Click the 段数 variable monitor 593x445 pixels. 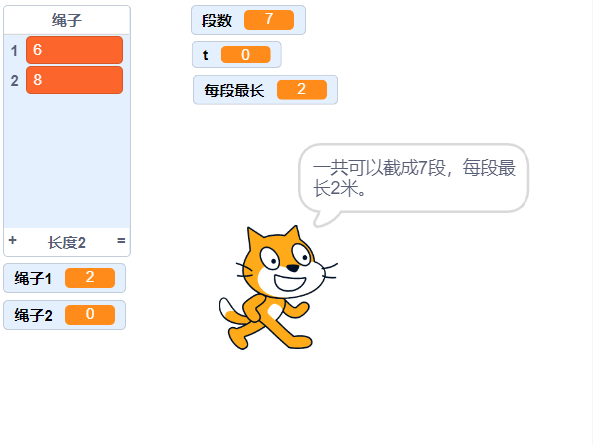pos(248,20)
